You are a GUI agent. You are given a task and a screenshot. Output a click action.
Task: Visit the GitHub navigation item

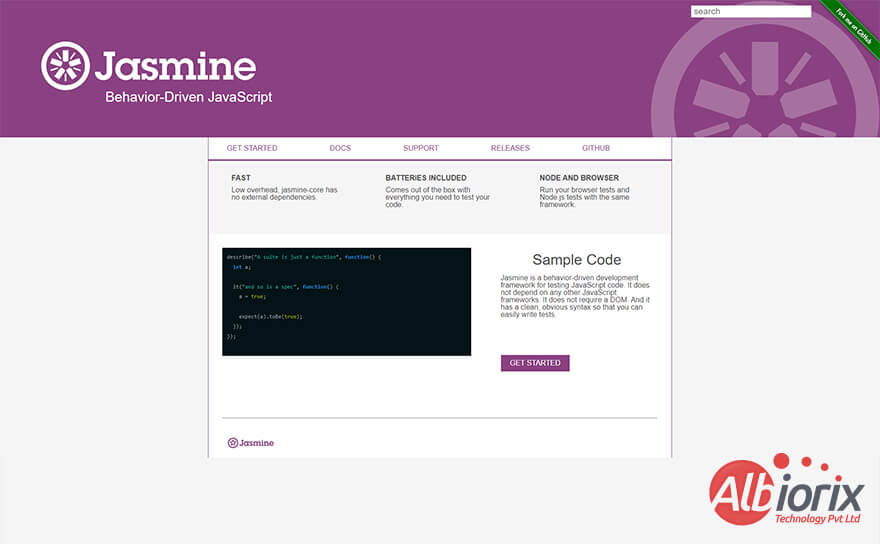596,148
